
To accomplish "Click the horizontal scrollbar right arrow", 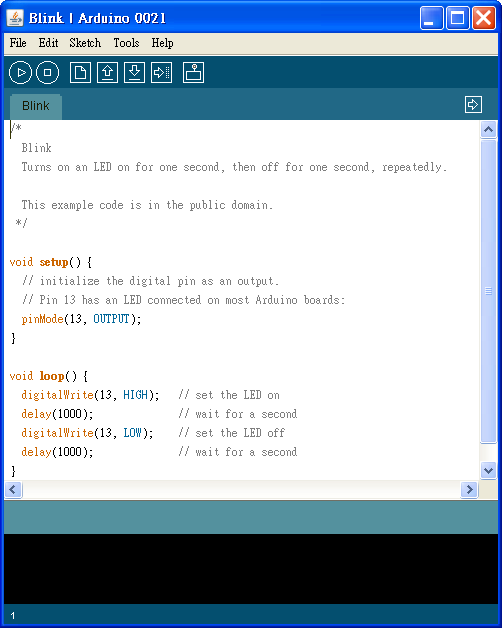I will point(469,489).
